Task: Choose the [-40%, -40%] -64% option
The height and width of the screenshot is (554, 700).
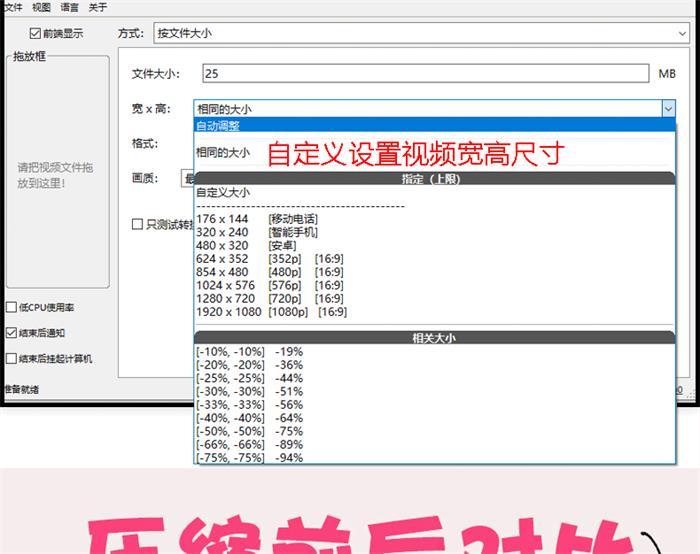Action: tap(435, 418)
